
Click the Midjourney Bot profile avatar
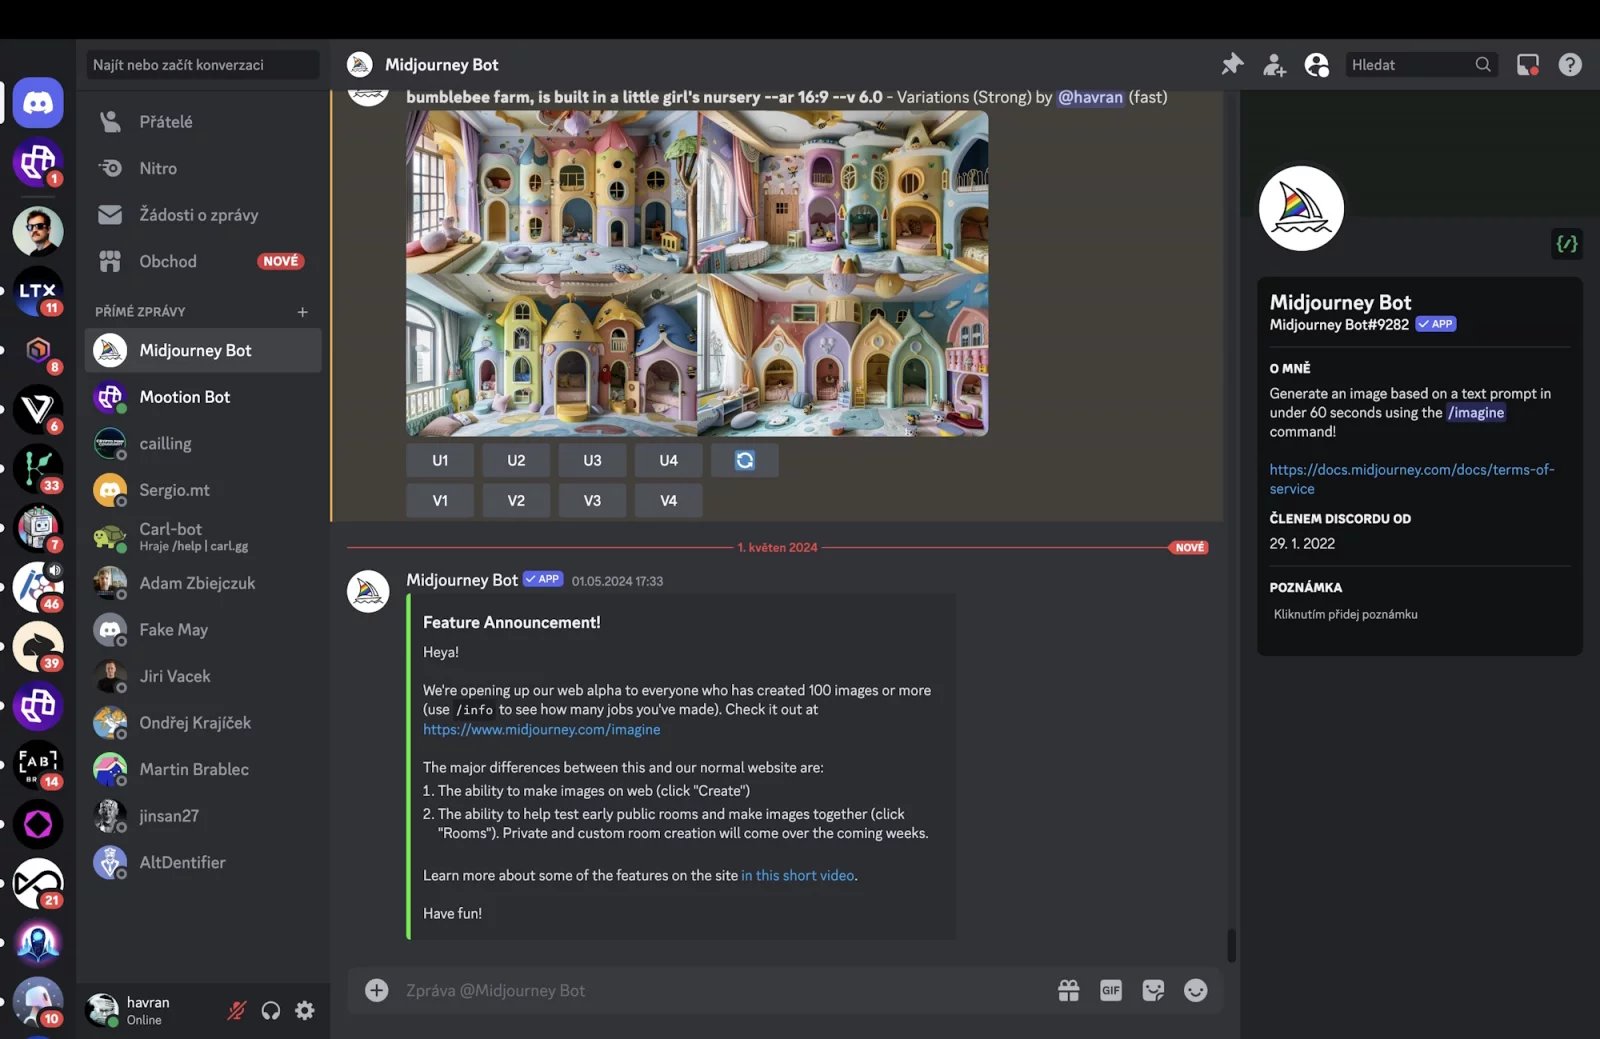(x=1301, y=208)
